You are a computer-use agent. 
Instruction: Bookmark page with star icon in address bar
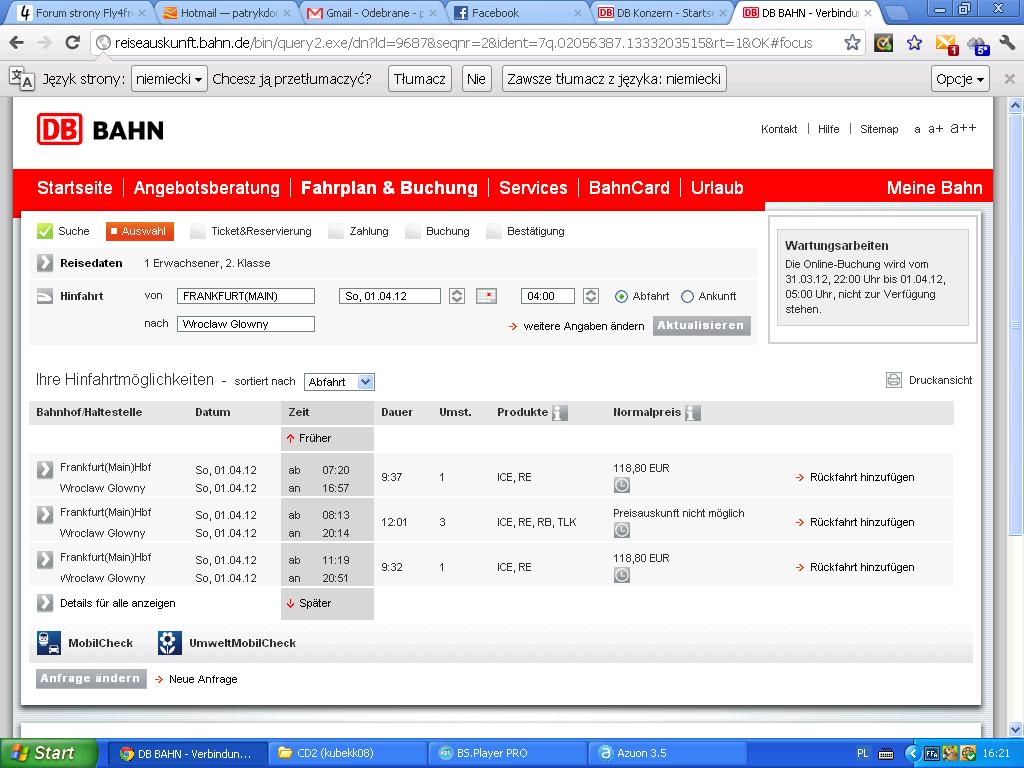point(852,43)
